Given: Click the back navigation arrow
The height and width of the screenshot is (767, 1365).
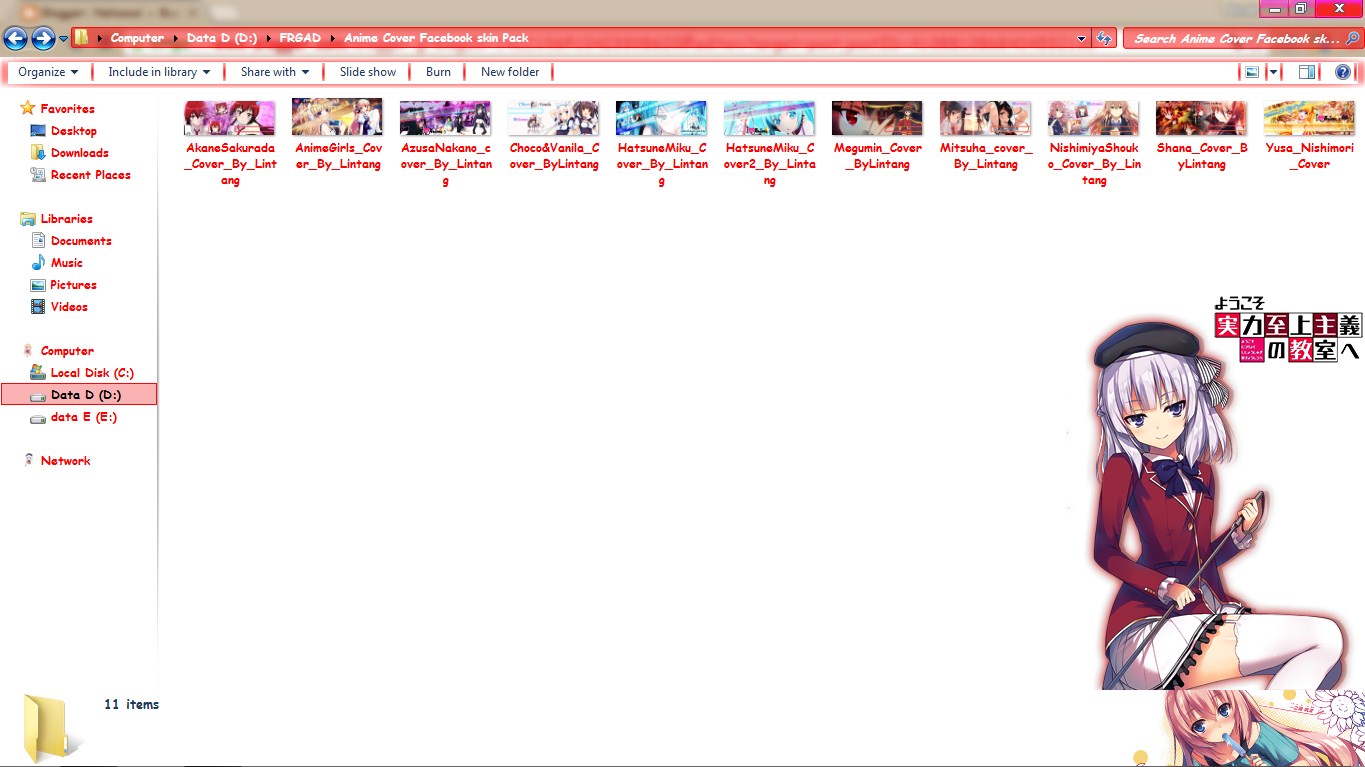Looking at the screenshot, I should pyautogui.click(x=15, y=38).
